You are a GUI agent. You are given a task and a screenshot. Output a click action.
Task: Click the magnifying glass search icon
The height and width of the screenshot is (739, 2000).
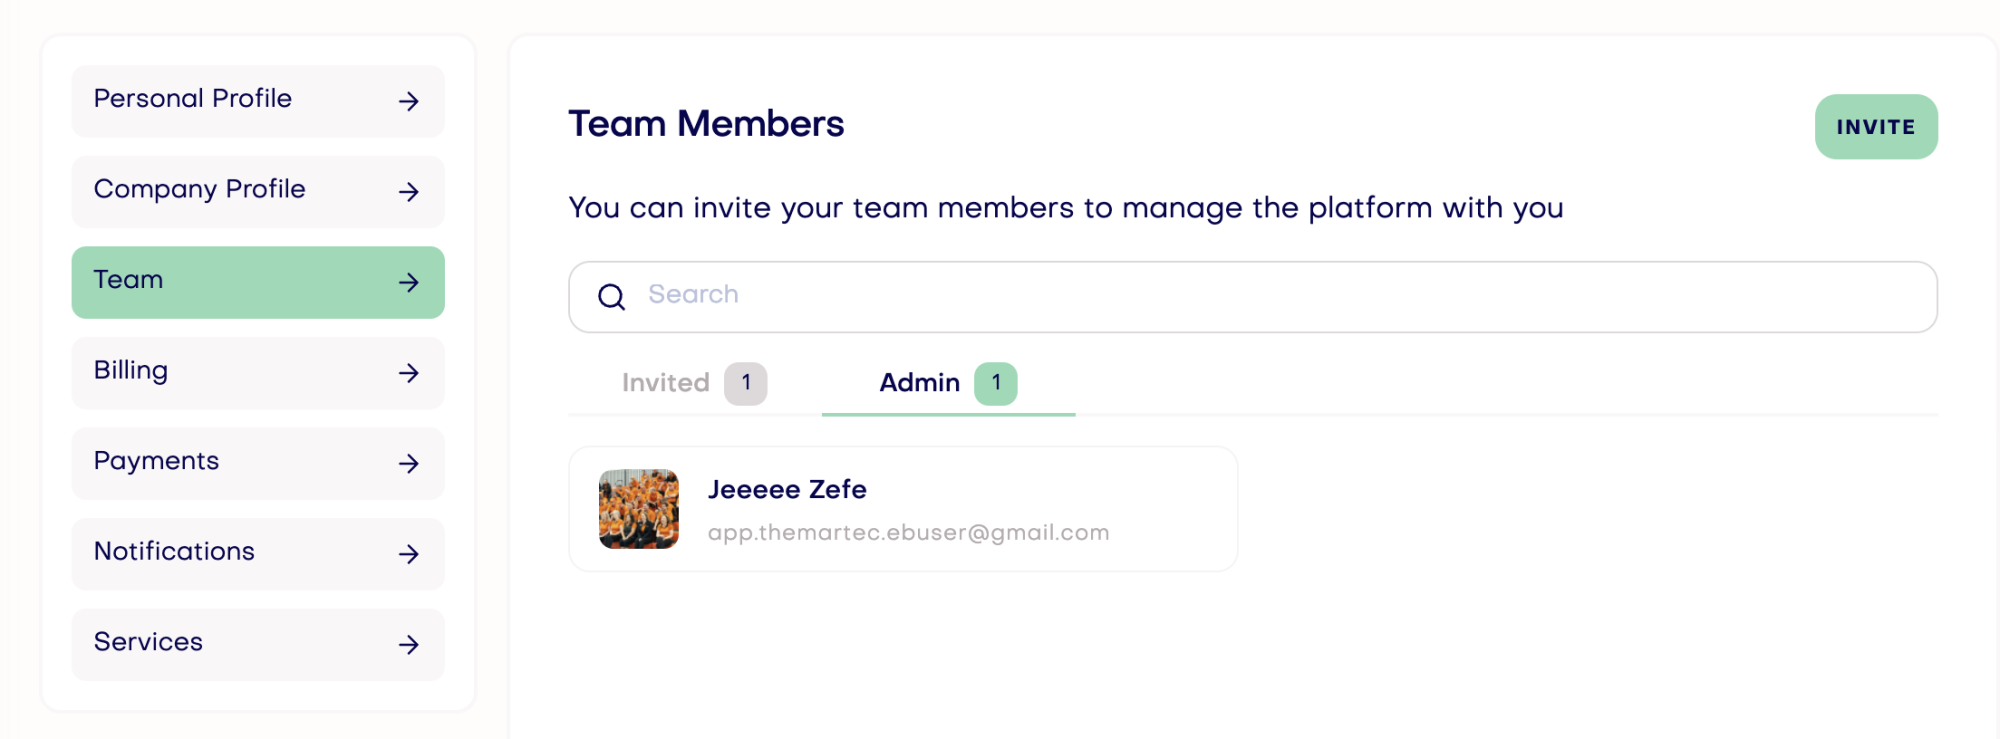[611, 297]
